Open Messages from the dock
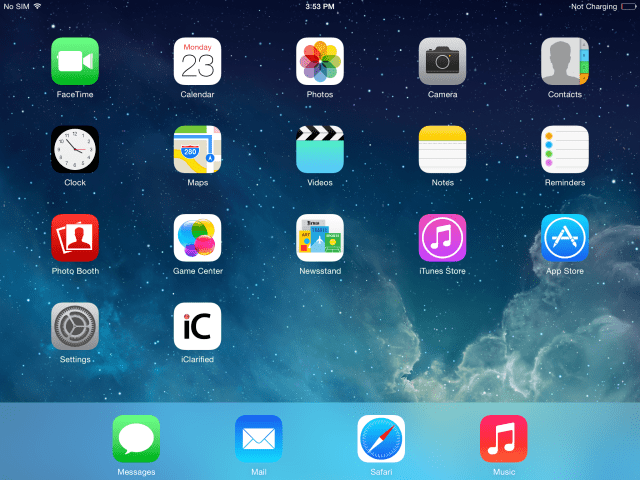The image size is (640, 480). 136,439
